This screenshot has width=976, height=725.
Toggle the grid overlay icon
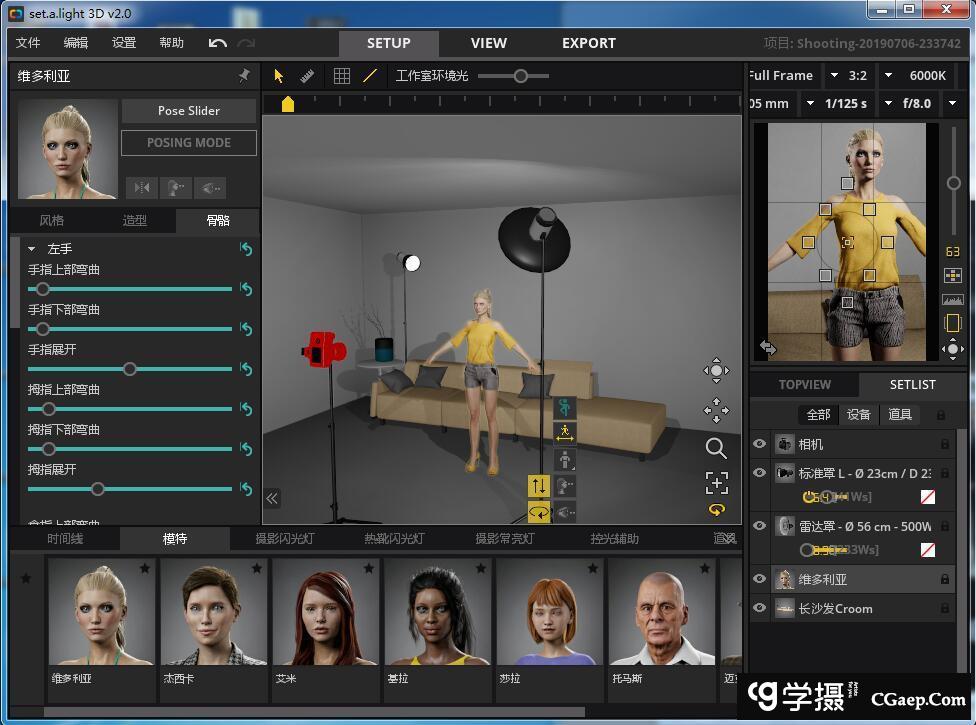(x=342, y=76)
